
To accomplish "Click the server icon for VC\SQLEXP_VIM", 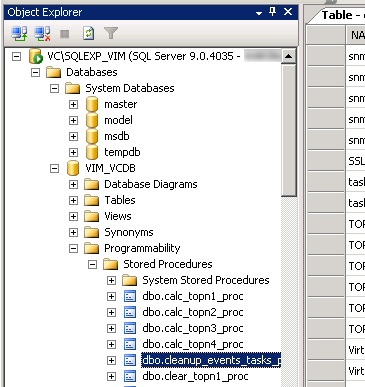I will (x=35, y=56).
